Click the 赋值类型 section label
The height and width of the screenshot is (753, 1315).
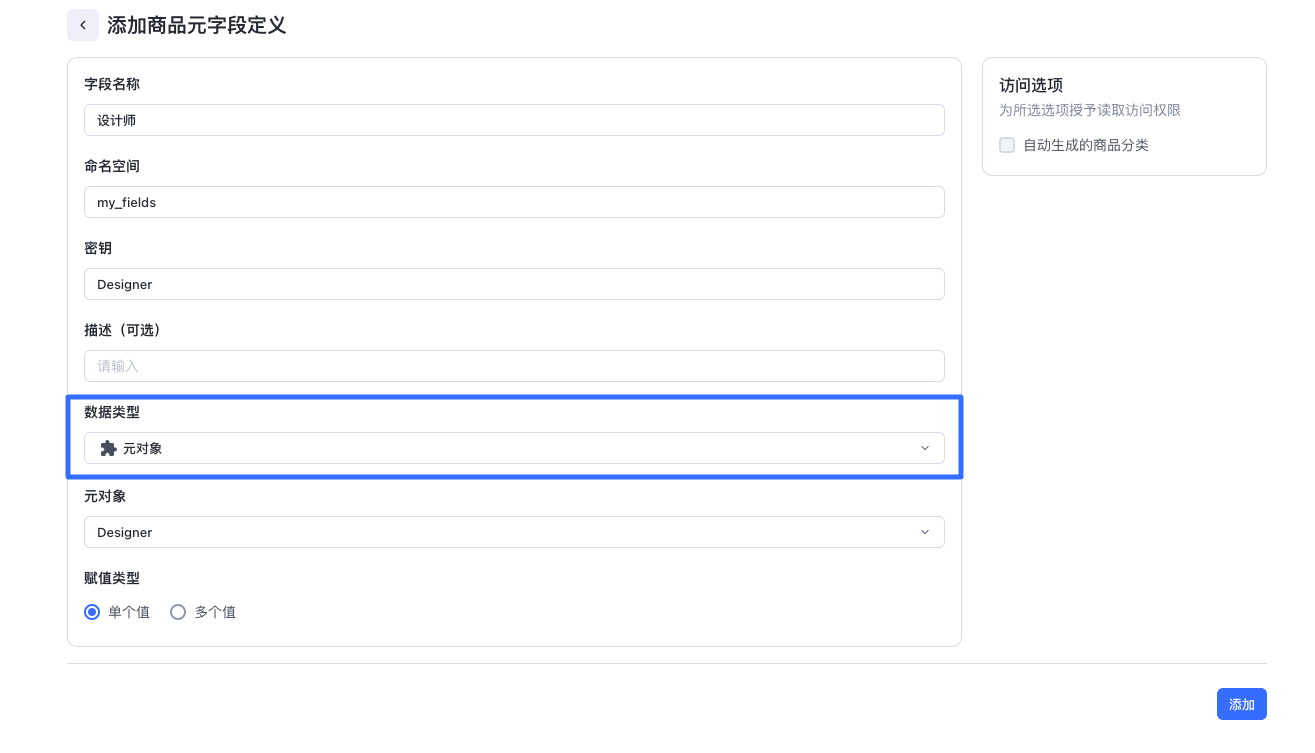(112, 578)
